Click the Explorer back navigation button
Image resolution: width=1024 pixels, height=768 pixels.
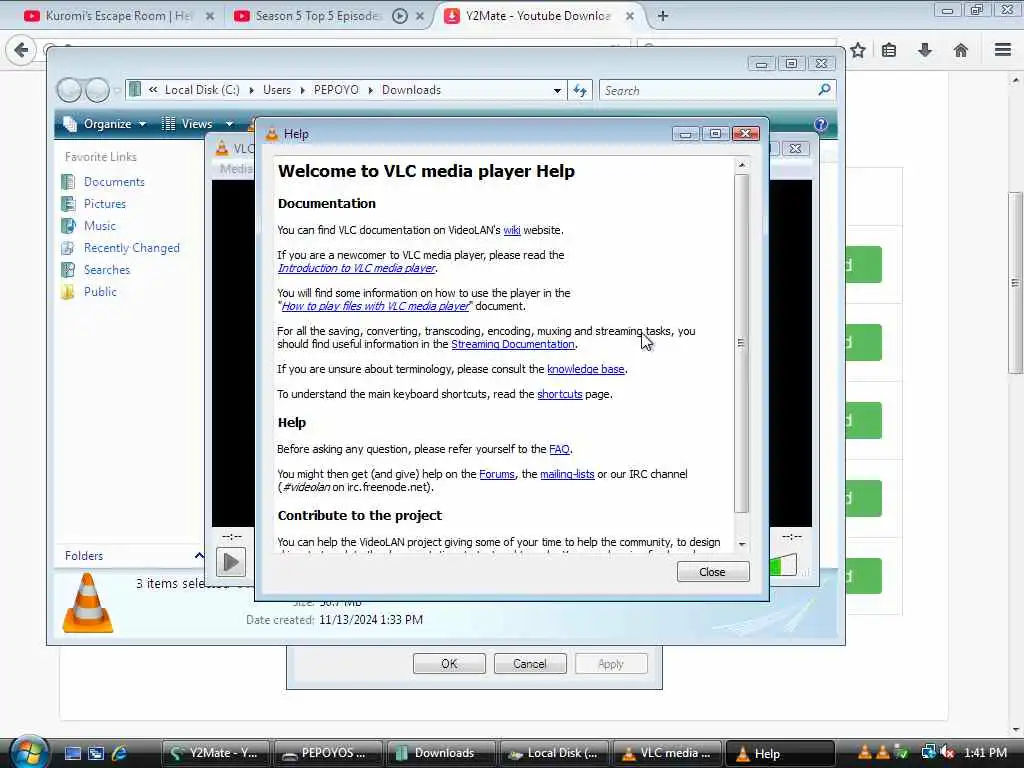click(x=69, y=90)
